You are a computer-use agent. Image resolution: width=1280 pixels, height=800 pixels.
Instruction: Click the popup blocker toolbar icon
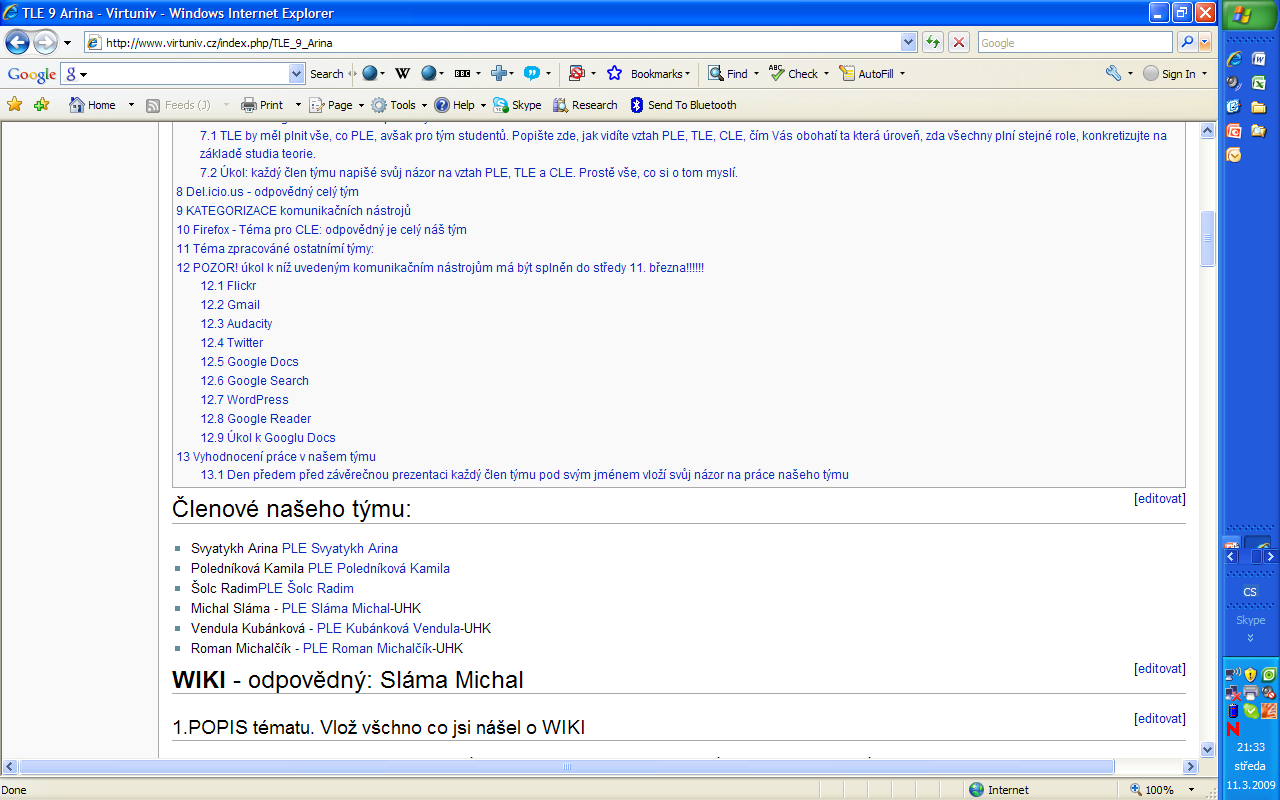coord(576,74)
